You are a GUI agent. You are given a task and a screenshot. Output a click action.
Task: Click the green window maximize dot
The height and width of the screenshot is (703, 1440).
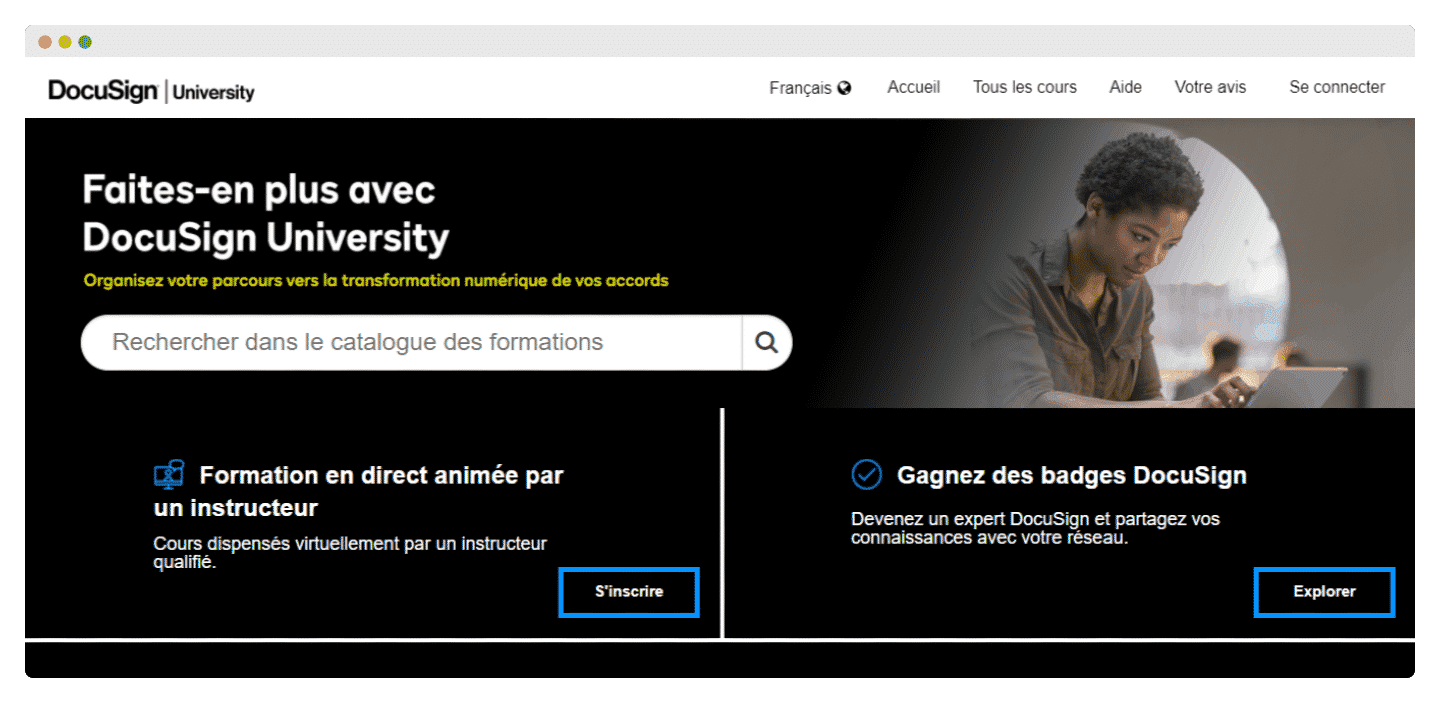[85, 42]
